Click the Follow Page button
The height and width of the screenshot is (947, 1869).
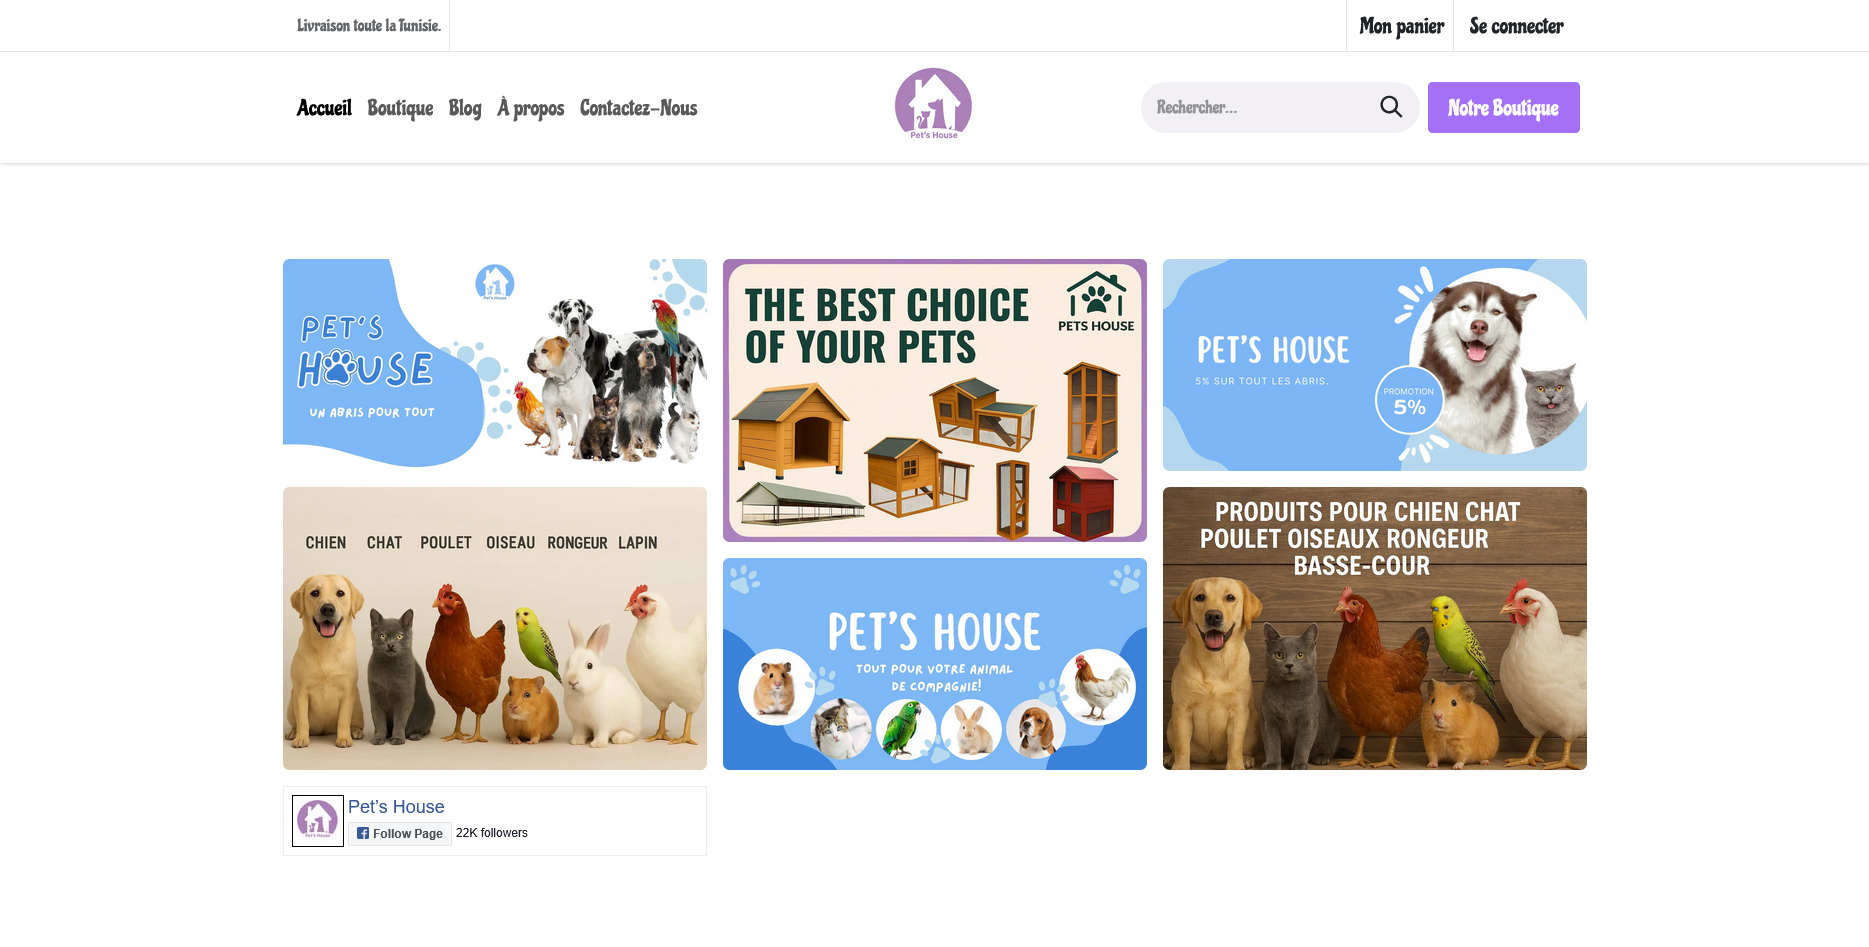tap(400, 833)
